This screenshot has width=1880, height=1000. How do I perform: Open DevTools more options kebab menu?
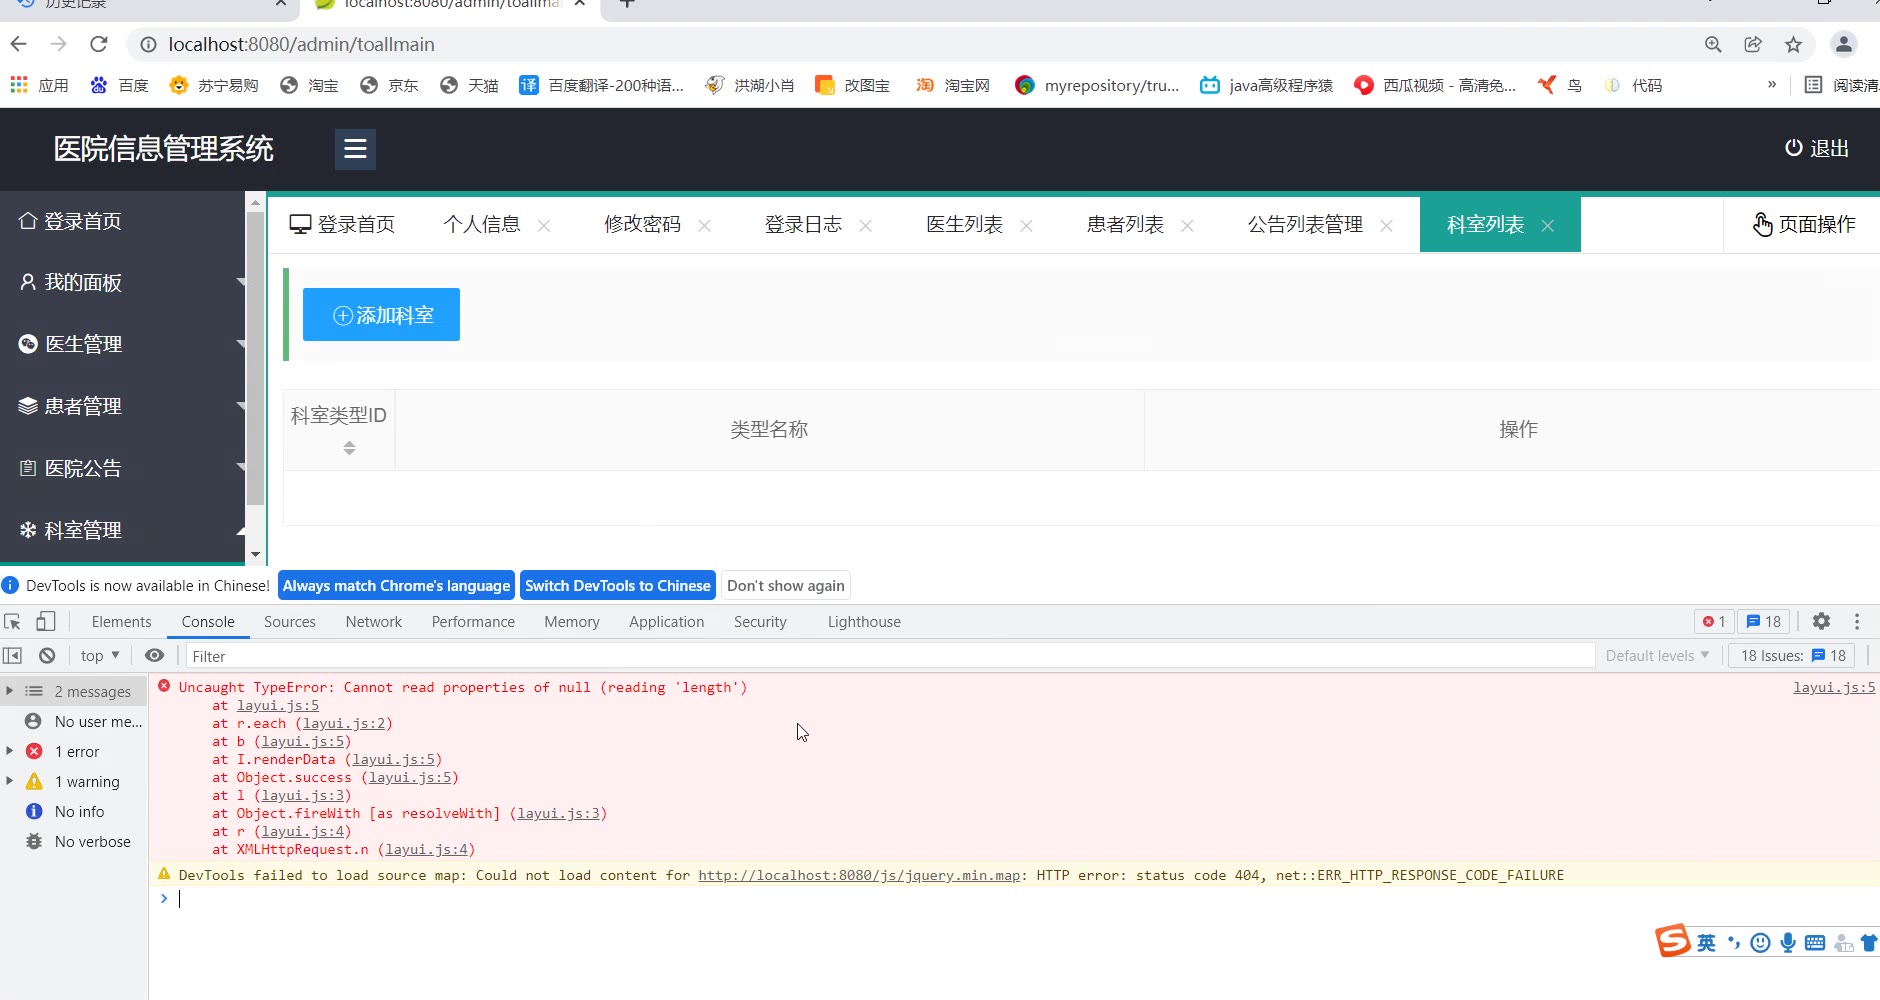pyautogui.click(x=1857, y=621)
